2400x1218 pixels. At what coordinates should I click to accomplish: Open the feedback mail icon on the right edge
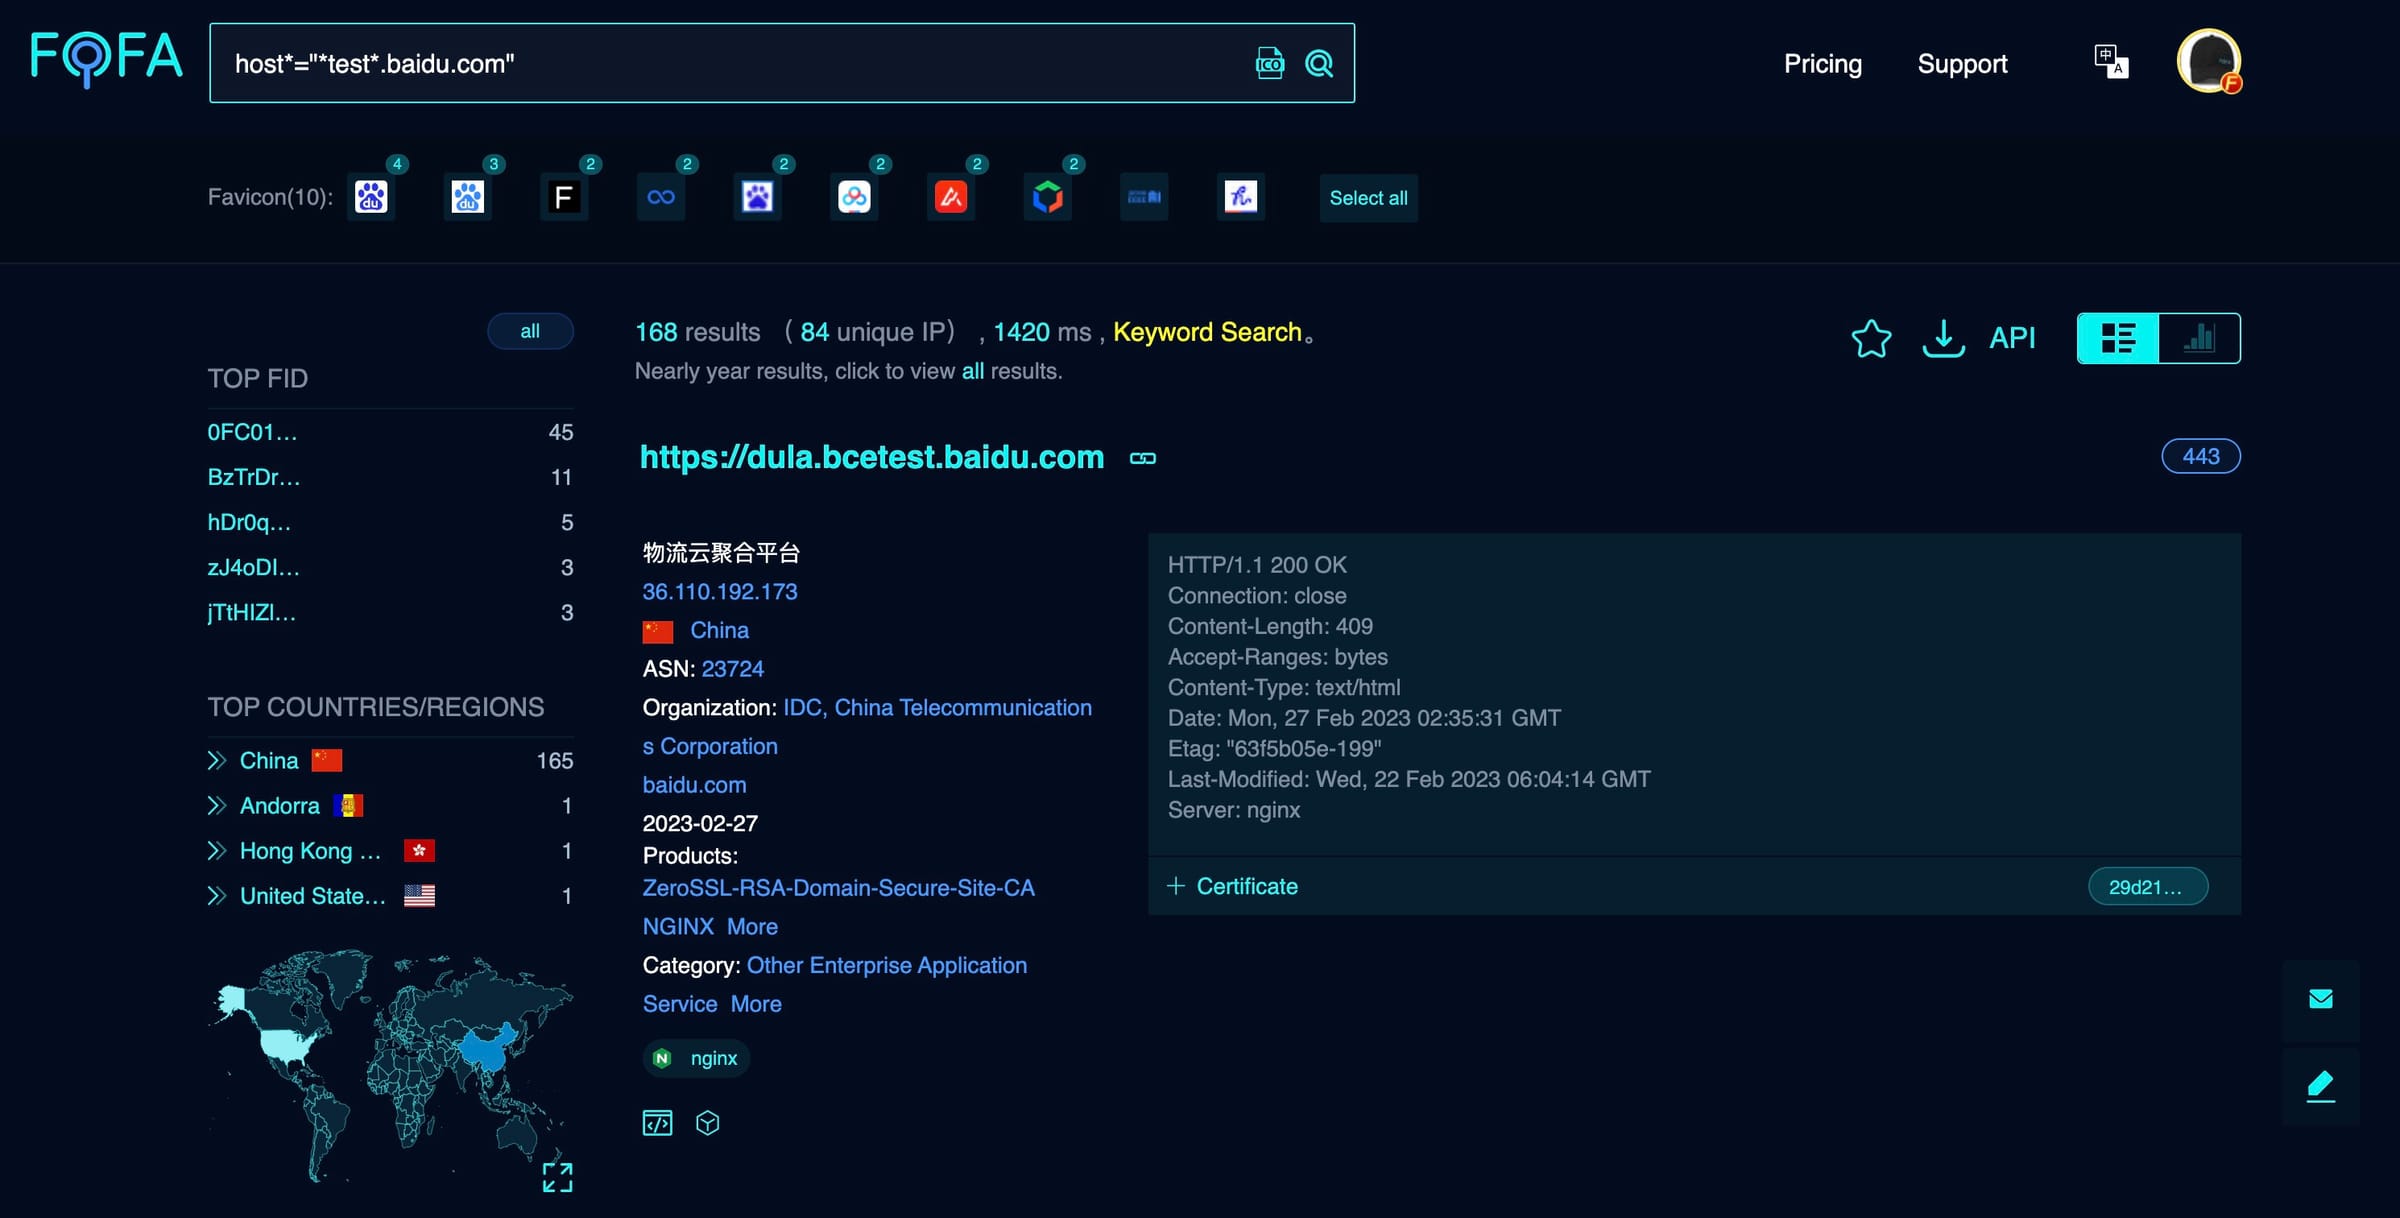[x=2320, y=998]
